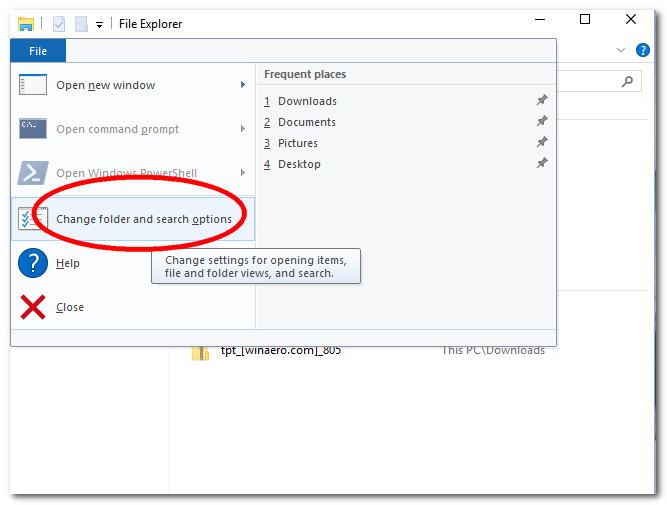Click the command prompt icon
The image size is (667, 505).
point(33,128)
